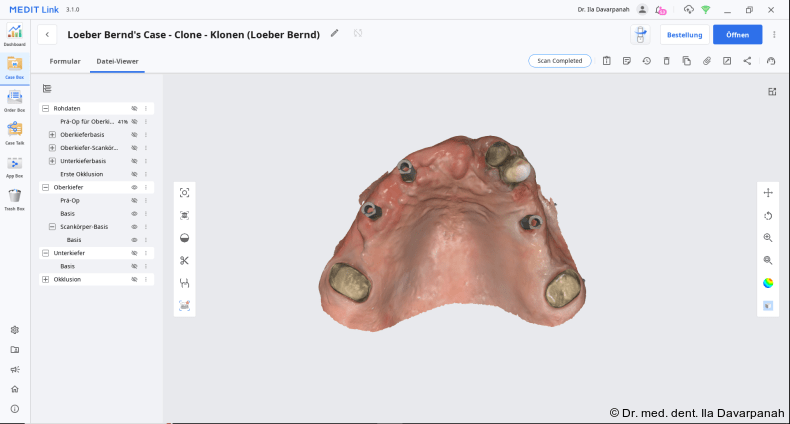Show the hidden Rohdaten group

134,108
